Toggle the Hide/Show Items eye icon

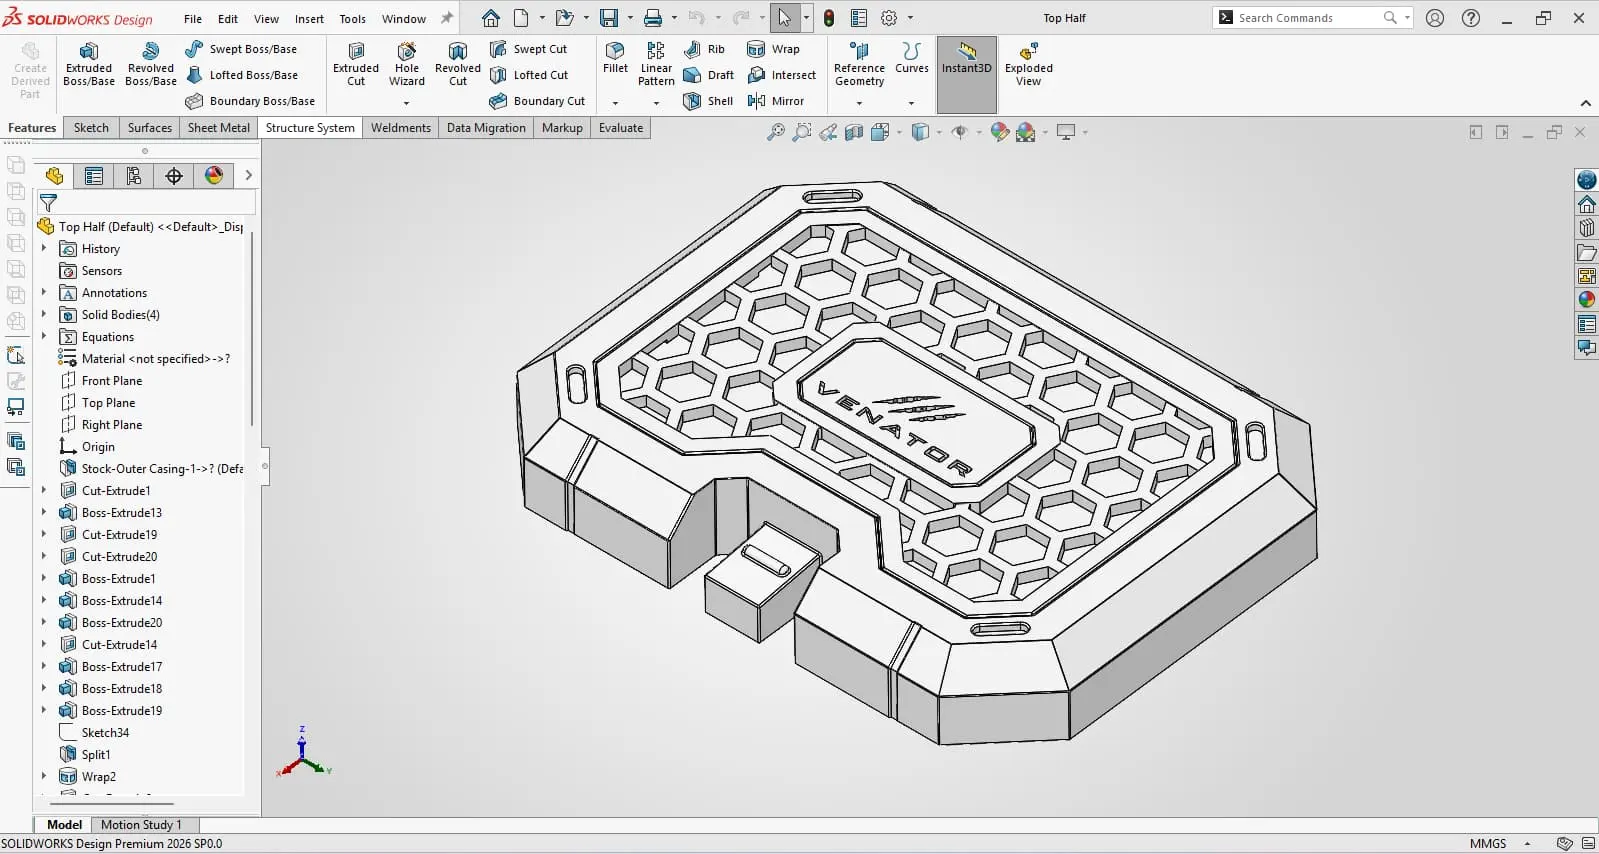coord(960,132)
